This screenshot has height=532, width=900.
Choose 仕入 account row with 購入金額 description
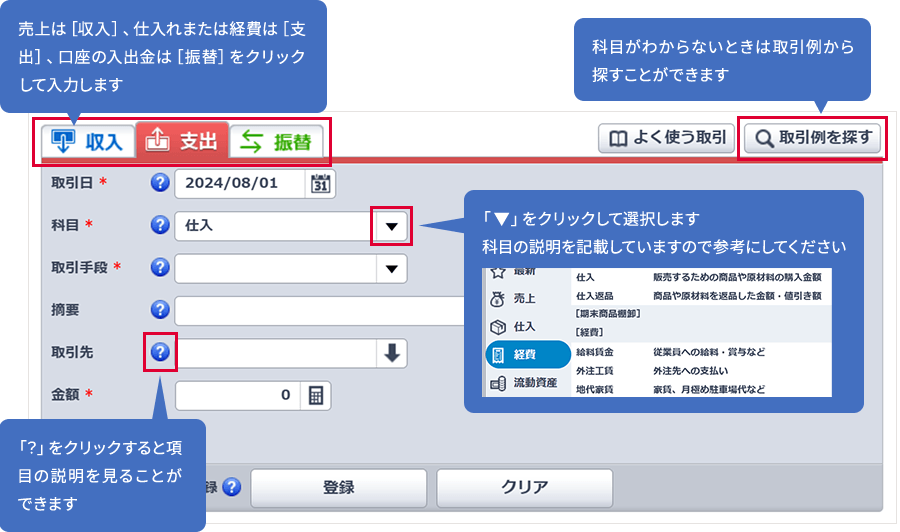tap(701, 277)
